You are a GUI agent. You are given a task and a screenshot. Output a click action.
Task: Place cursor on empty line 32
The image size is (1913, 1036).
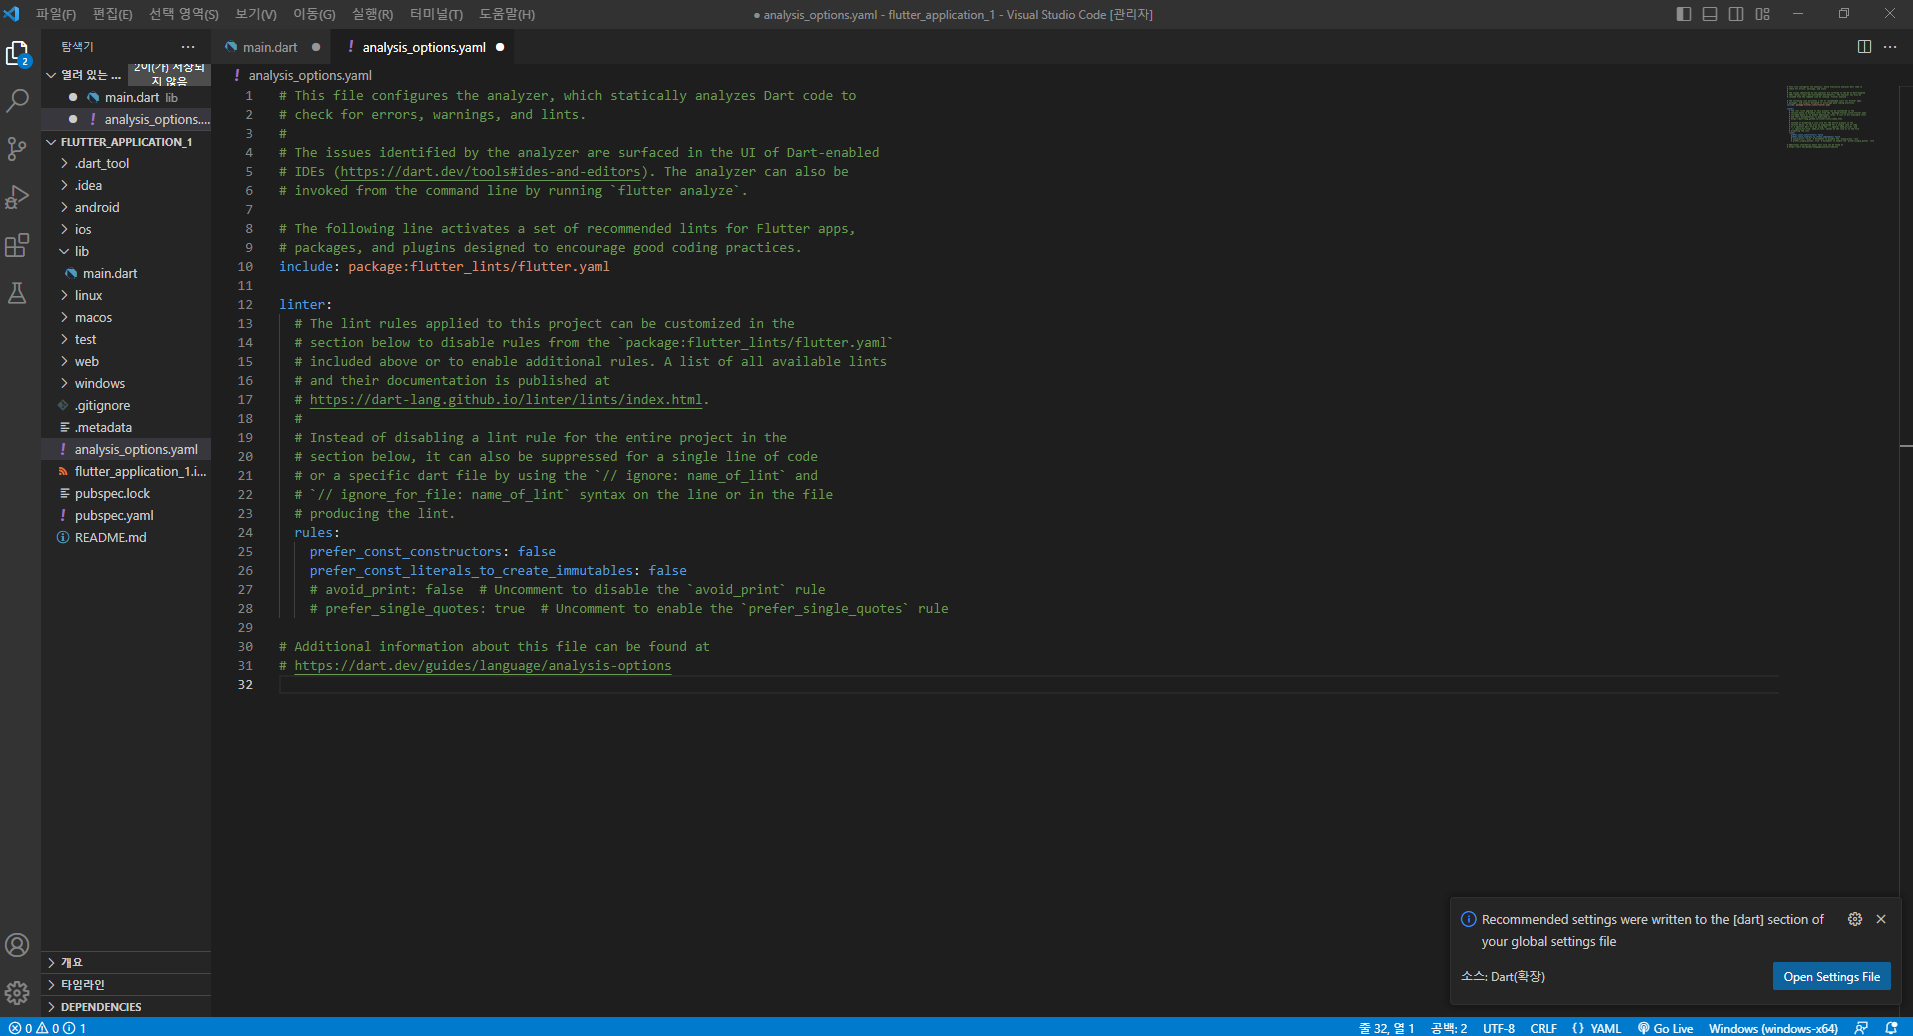coord(1028,685)
